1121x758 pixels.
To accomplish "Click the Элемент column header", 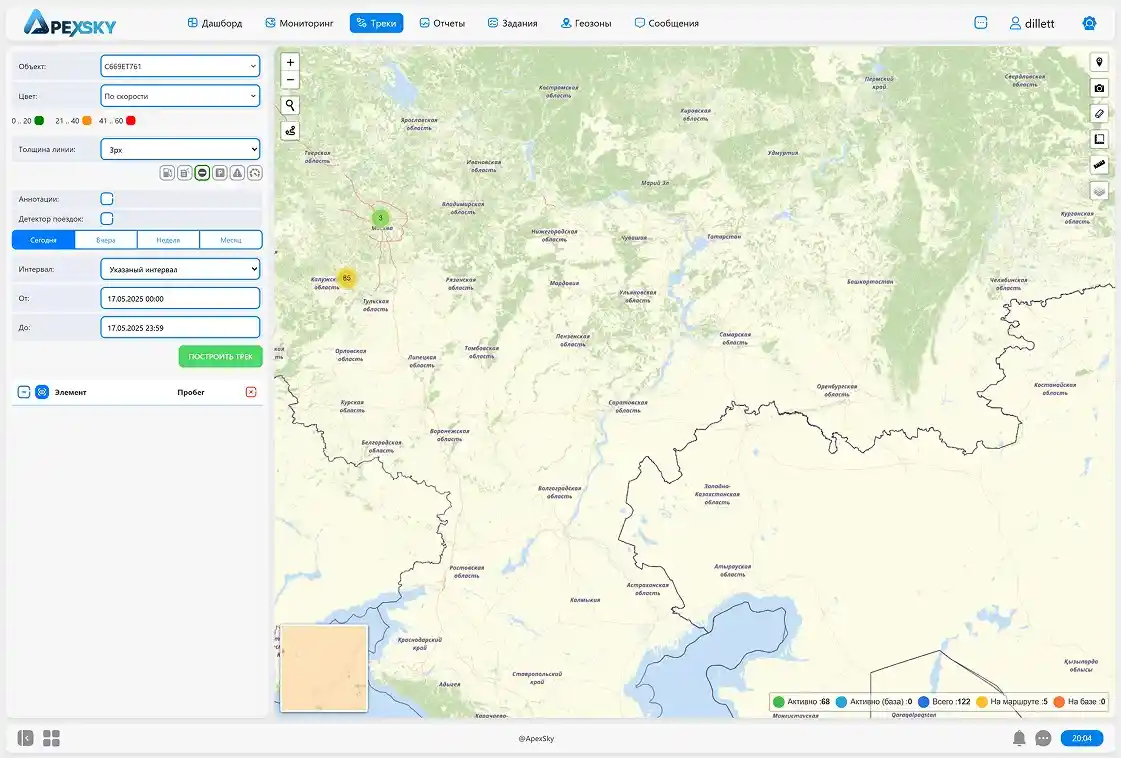I will [70, 392].
